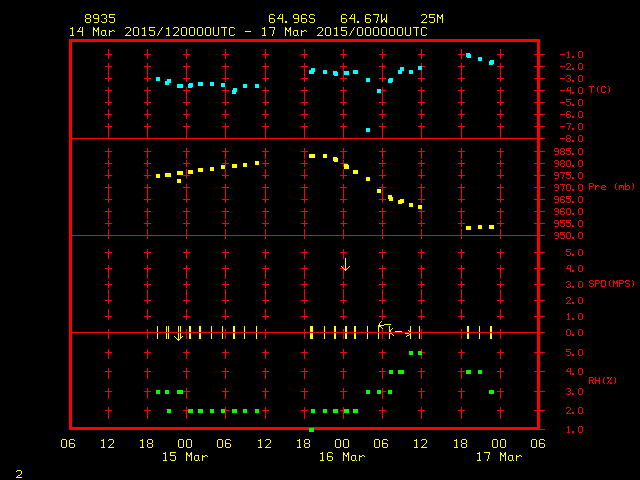The width and height of the screenshot is (640, 480).
Task: Click the latitude label "64.96S"
Action: (292, 19)
